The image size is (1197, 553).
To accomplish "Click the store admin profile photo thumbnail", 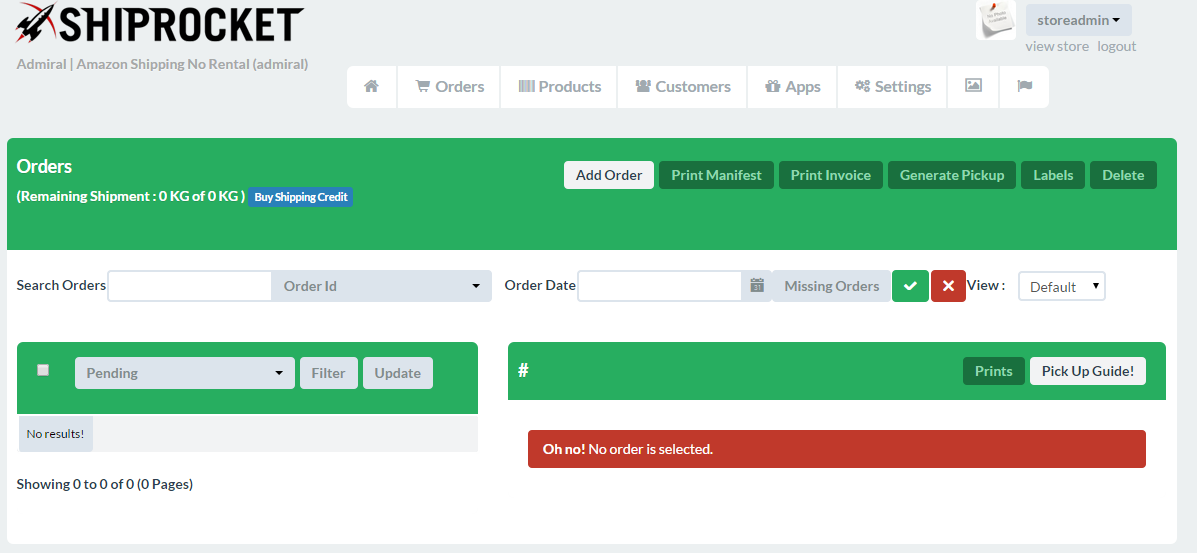I will point(995,21).
